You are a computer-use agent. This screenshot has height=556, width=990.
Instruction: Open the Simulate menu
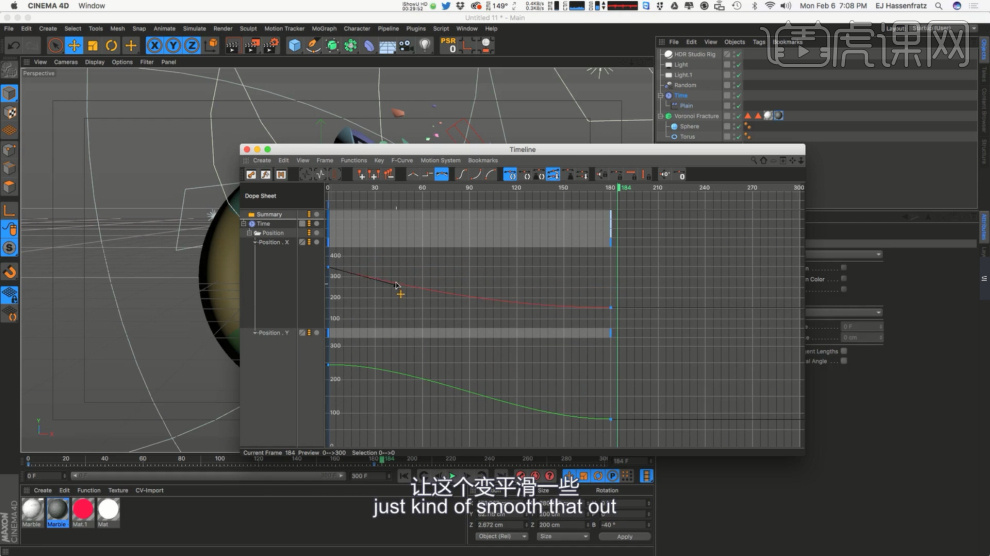194,28
